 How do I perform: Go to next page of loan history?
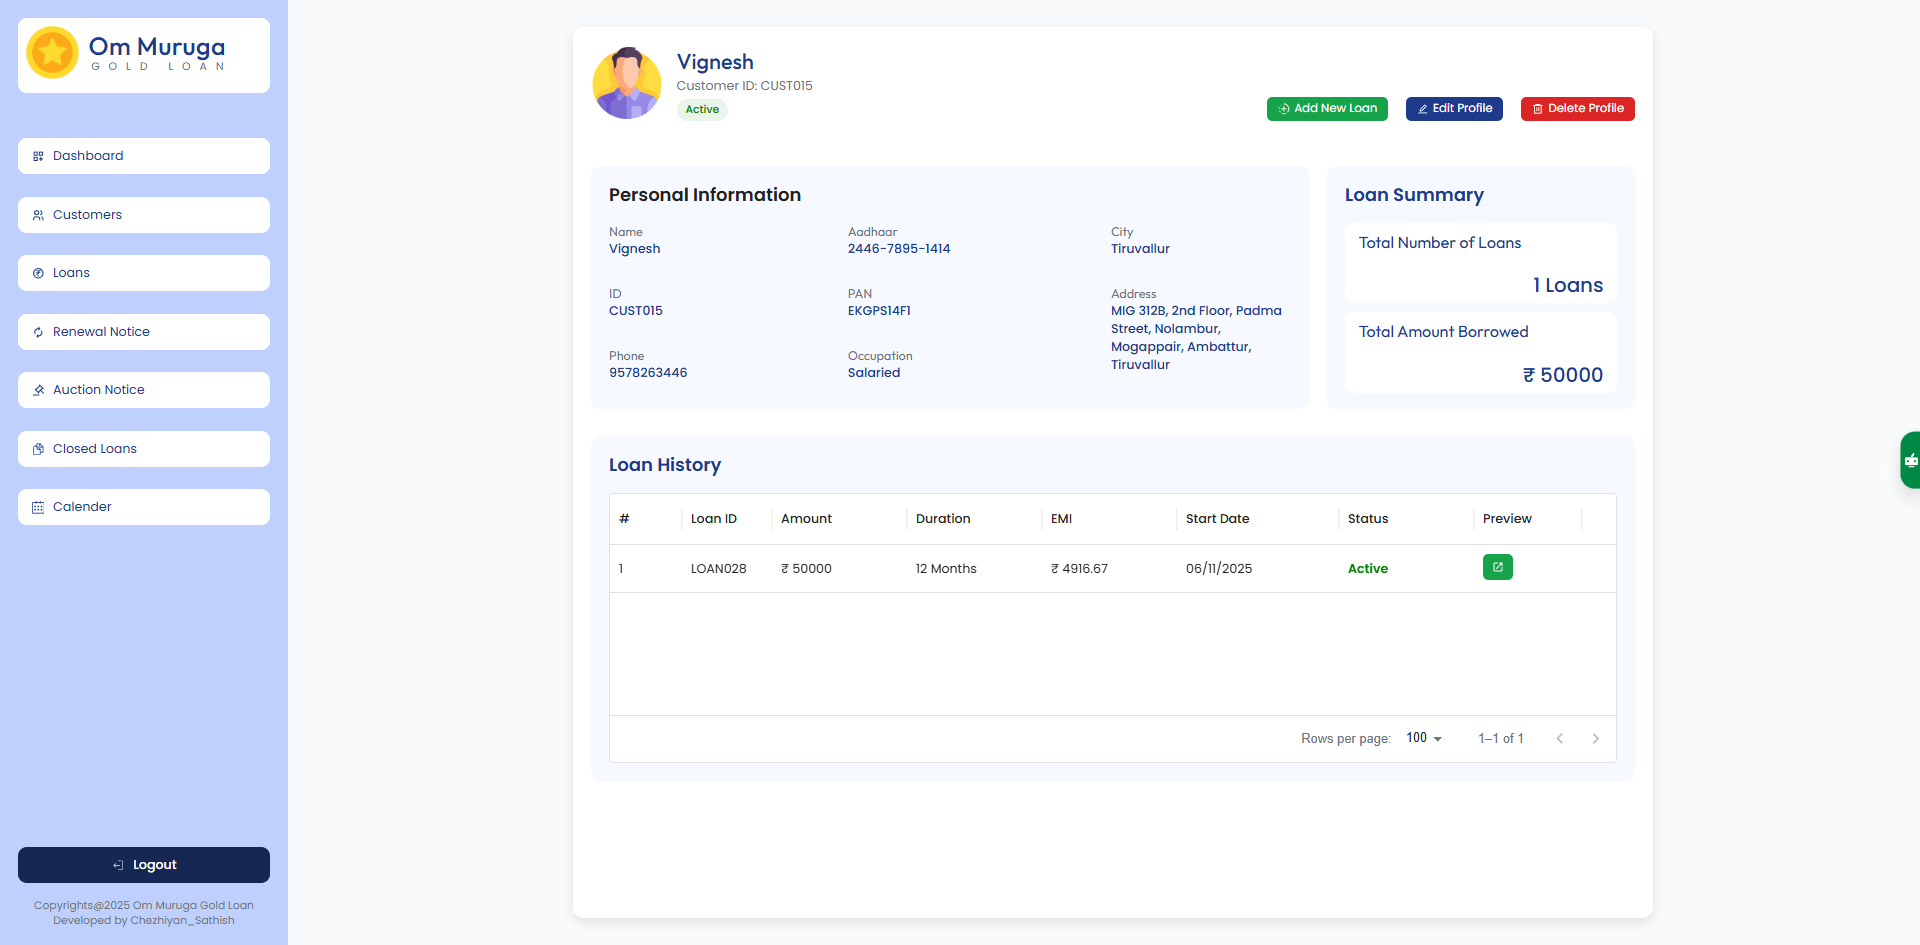click(1595, 739)
